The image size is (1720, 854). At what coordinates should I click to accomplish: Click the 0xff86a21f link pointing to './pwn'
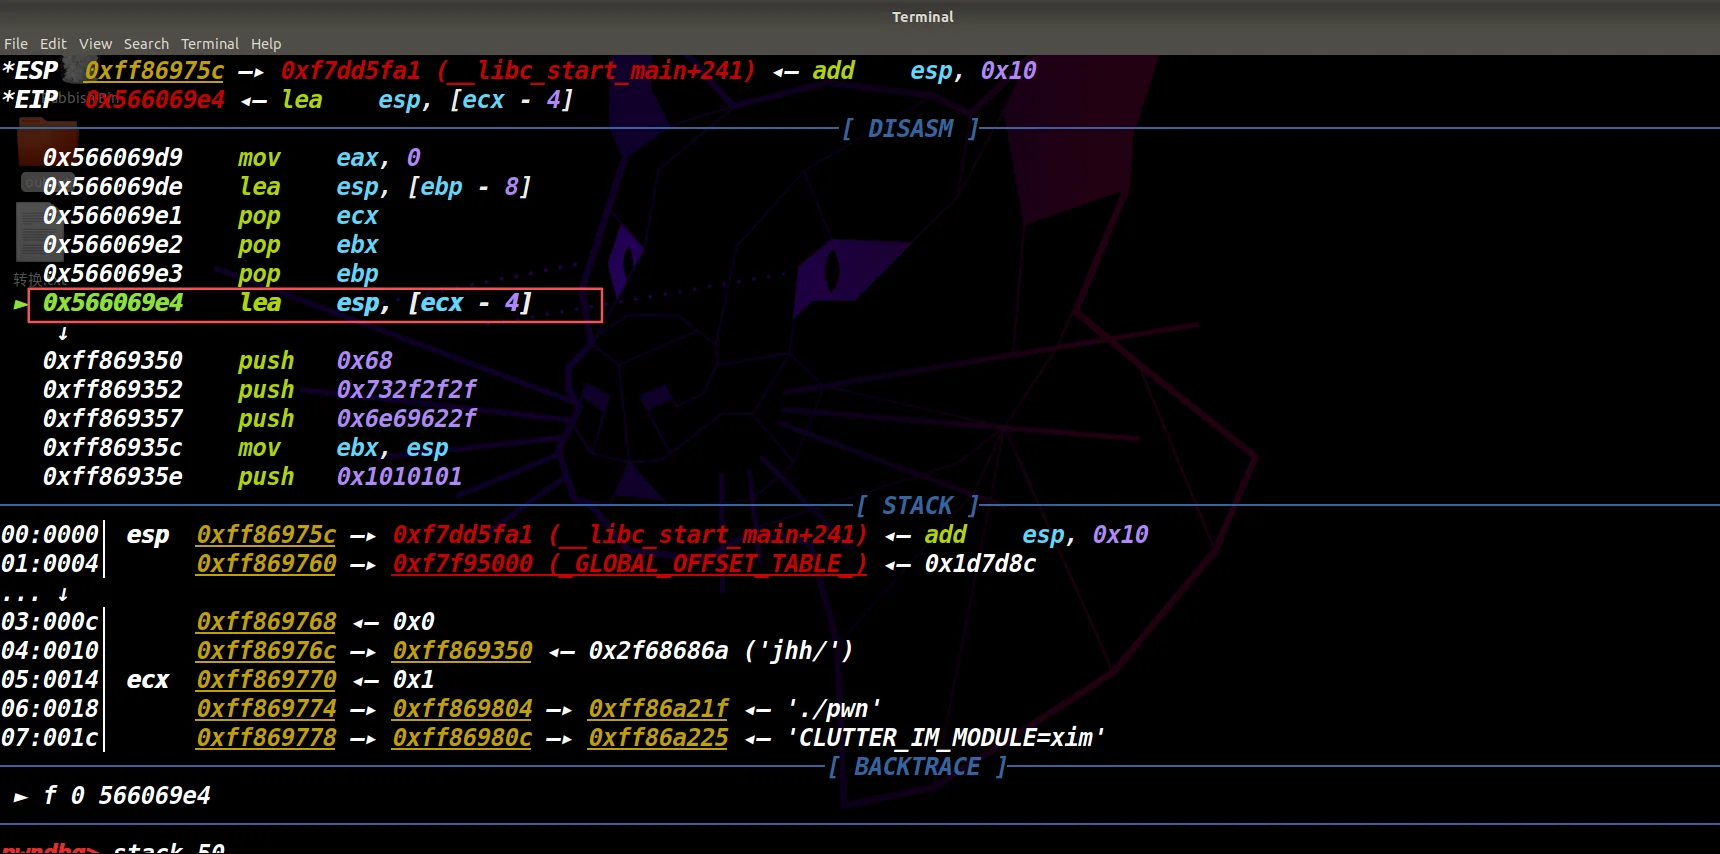click(x=658, y=709)
